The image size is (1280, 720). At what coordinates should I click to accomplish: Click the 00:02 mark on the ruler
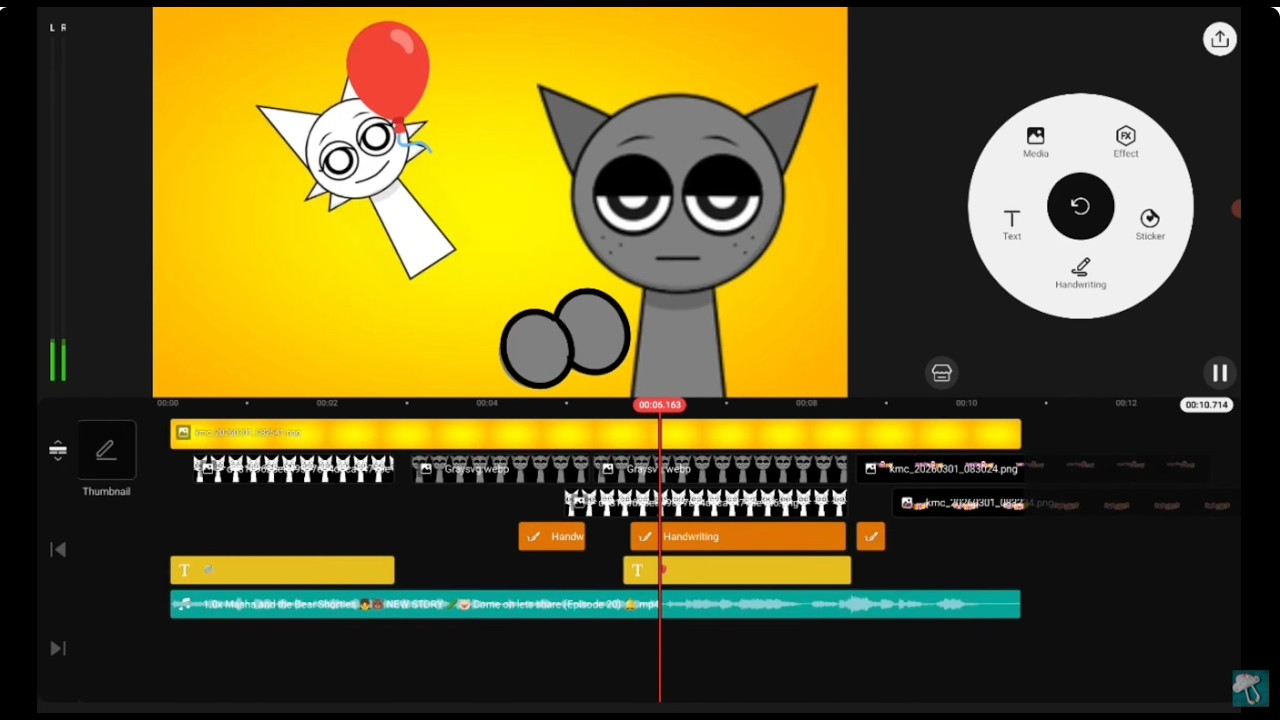point(327,403)
